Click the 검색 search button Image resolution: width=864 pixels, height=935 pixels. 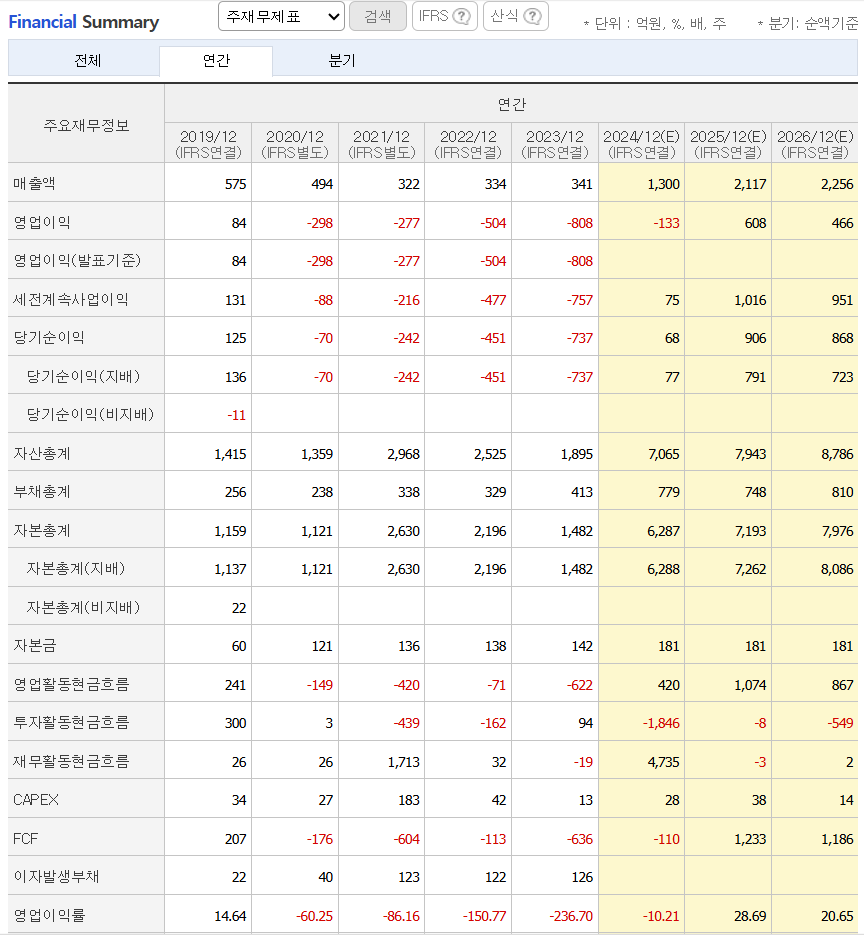click(379, 17)
